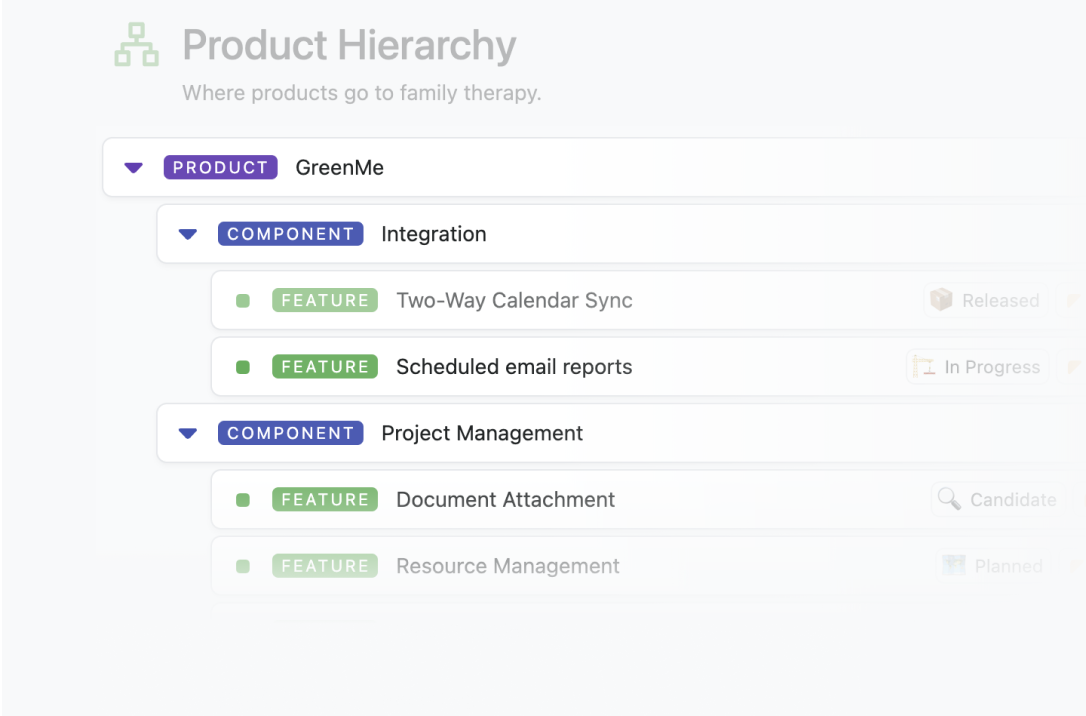1086x716 pixels.
Task: Collapse the GreenMe product row
Action: point(134,168)
